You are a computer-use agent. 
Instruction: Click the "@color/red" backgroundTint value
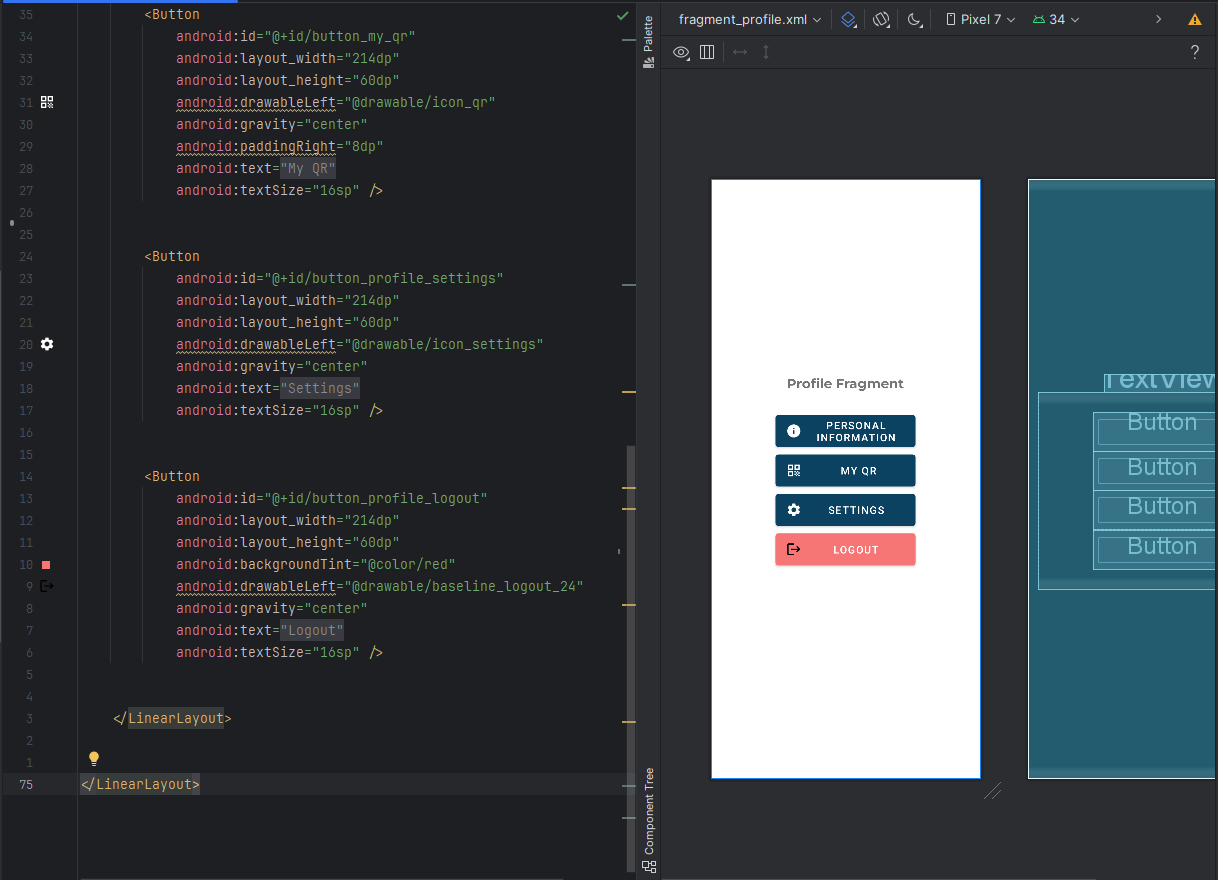(x=407, y=564)
